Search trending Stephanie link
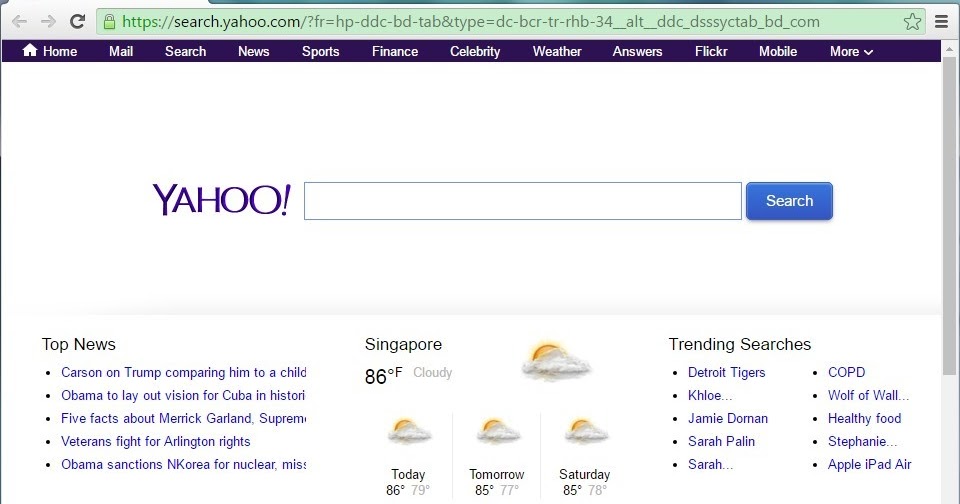This screenshot has height=504, width=960. [863, 442]
